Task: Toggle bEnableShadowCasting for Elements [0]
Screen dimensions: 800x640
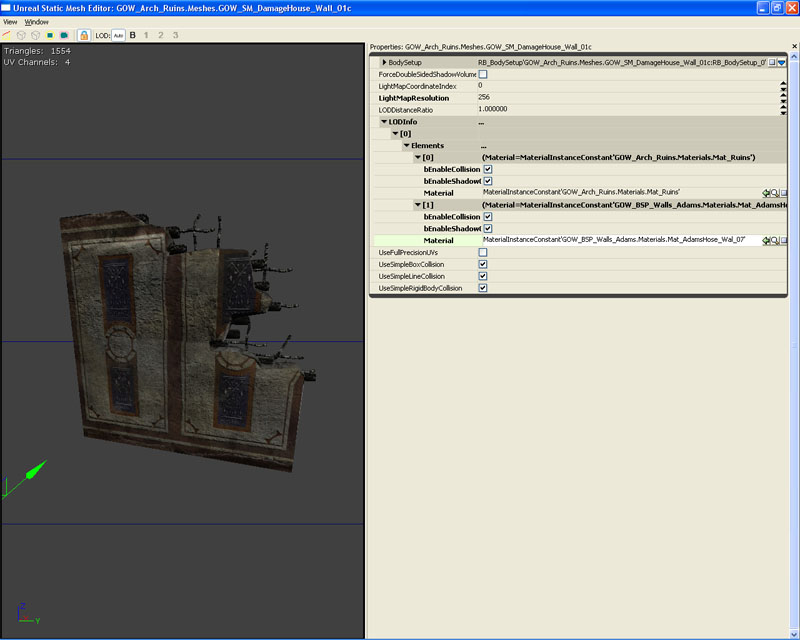Action: pyautogui.click(x=488, y=181)
